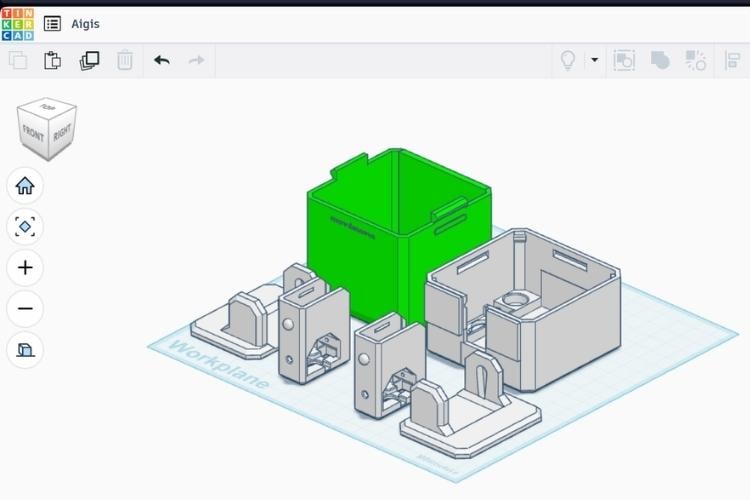Zoom in with plus button

(x=25, y=268)
